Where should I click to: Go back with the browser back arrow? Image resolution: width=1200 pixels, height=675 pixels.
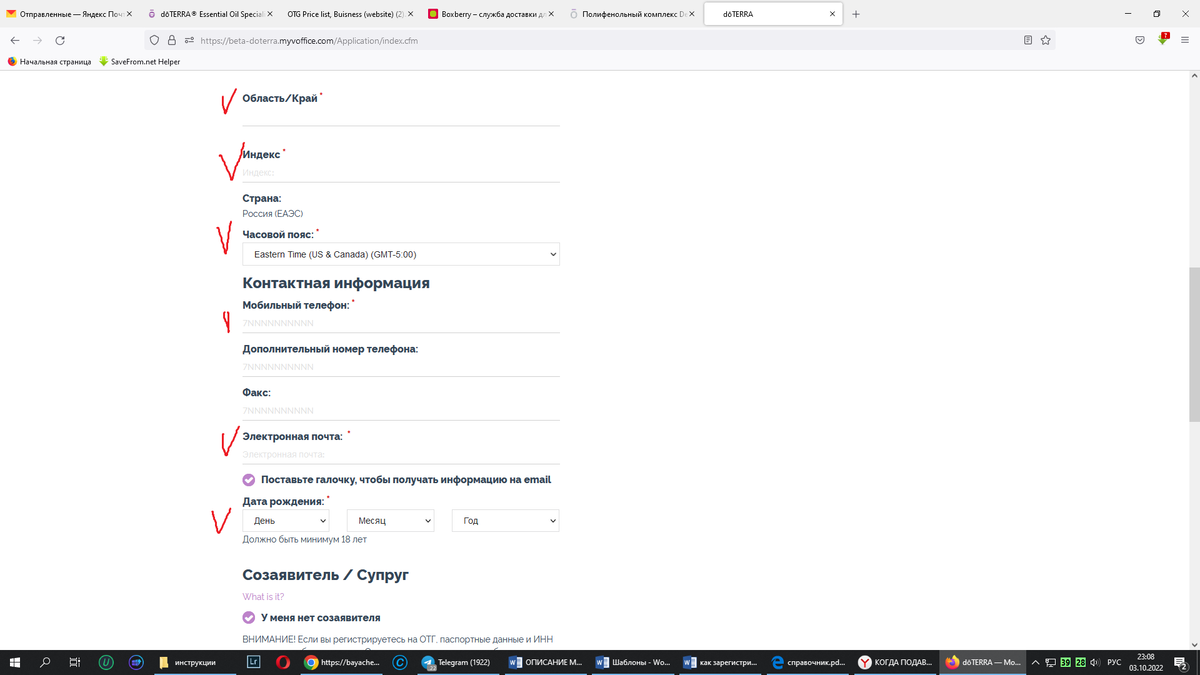coord(15,40)
